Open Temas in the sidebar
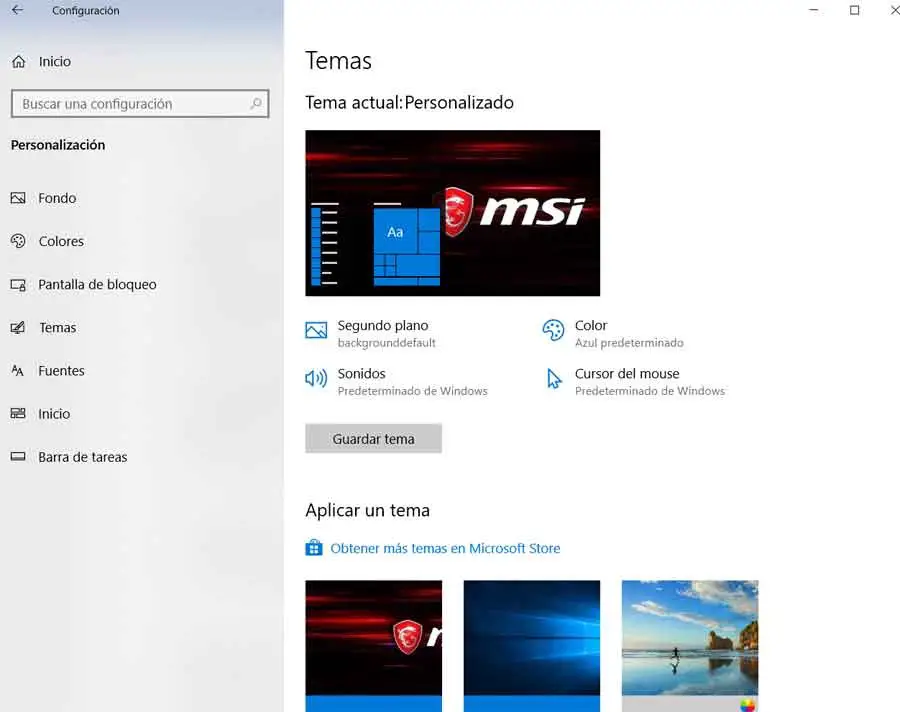Image resolution: width=900 pixels, height=712 pixels. pyautogui.click(x=57, y=328)
